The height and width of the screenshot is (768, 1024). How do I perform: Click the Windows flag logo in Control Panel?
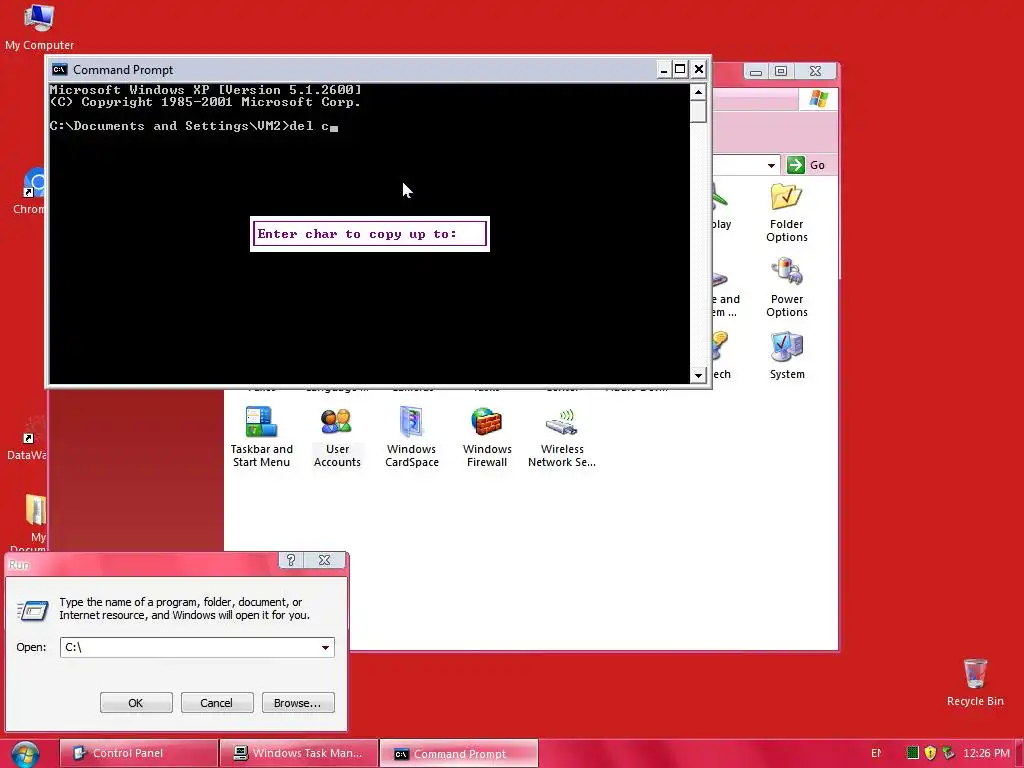coord(818,99)
